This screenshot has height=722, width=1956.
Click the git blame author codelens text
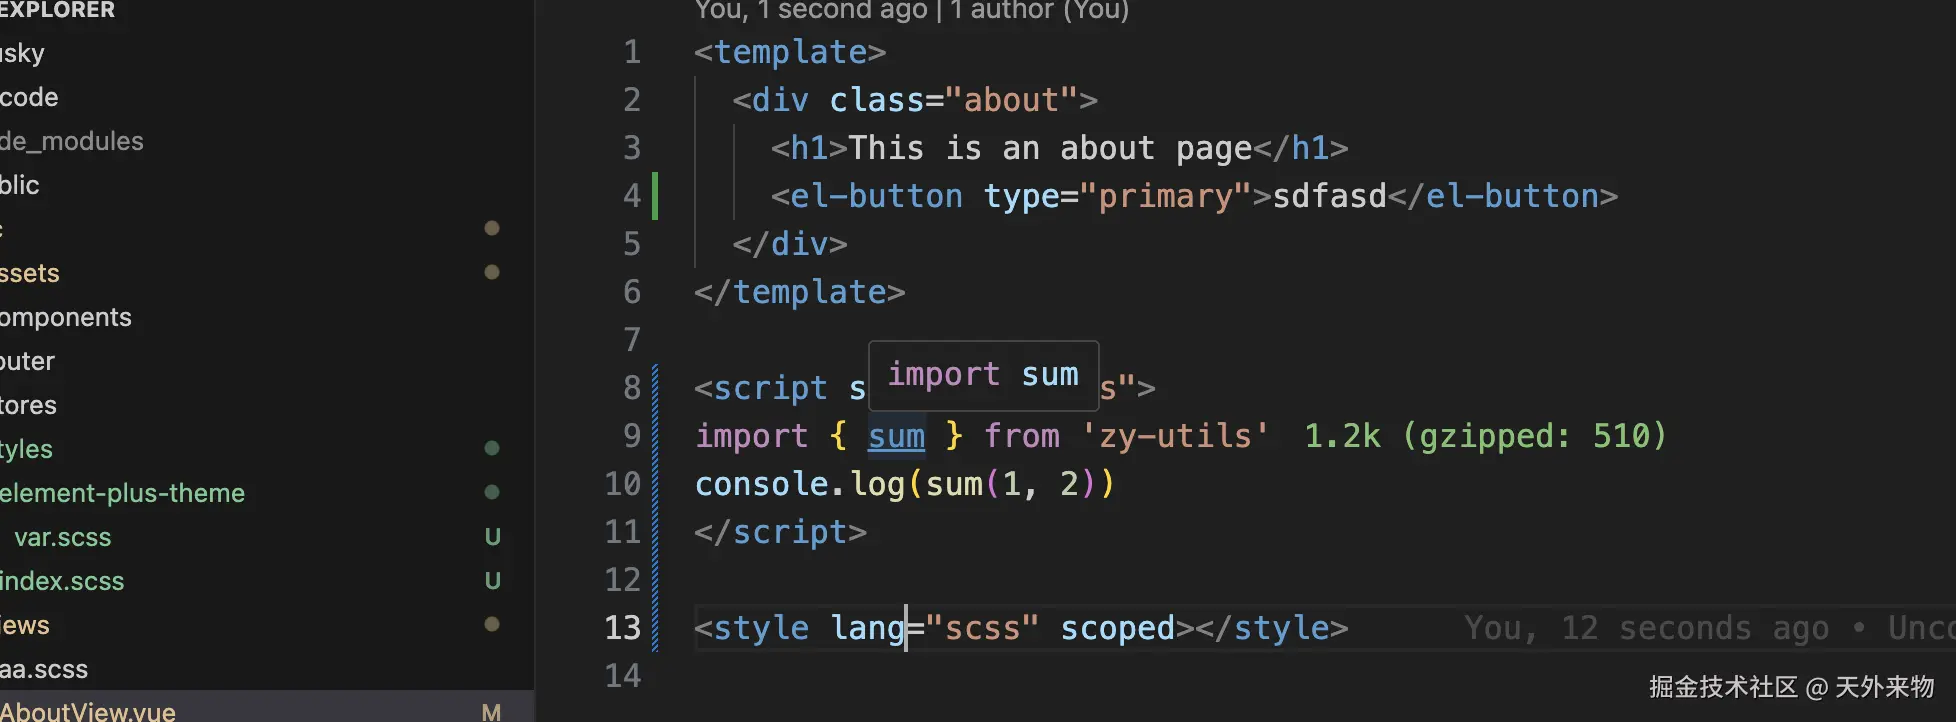912,10
